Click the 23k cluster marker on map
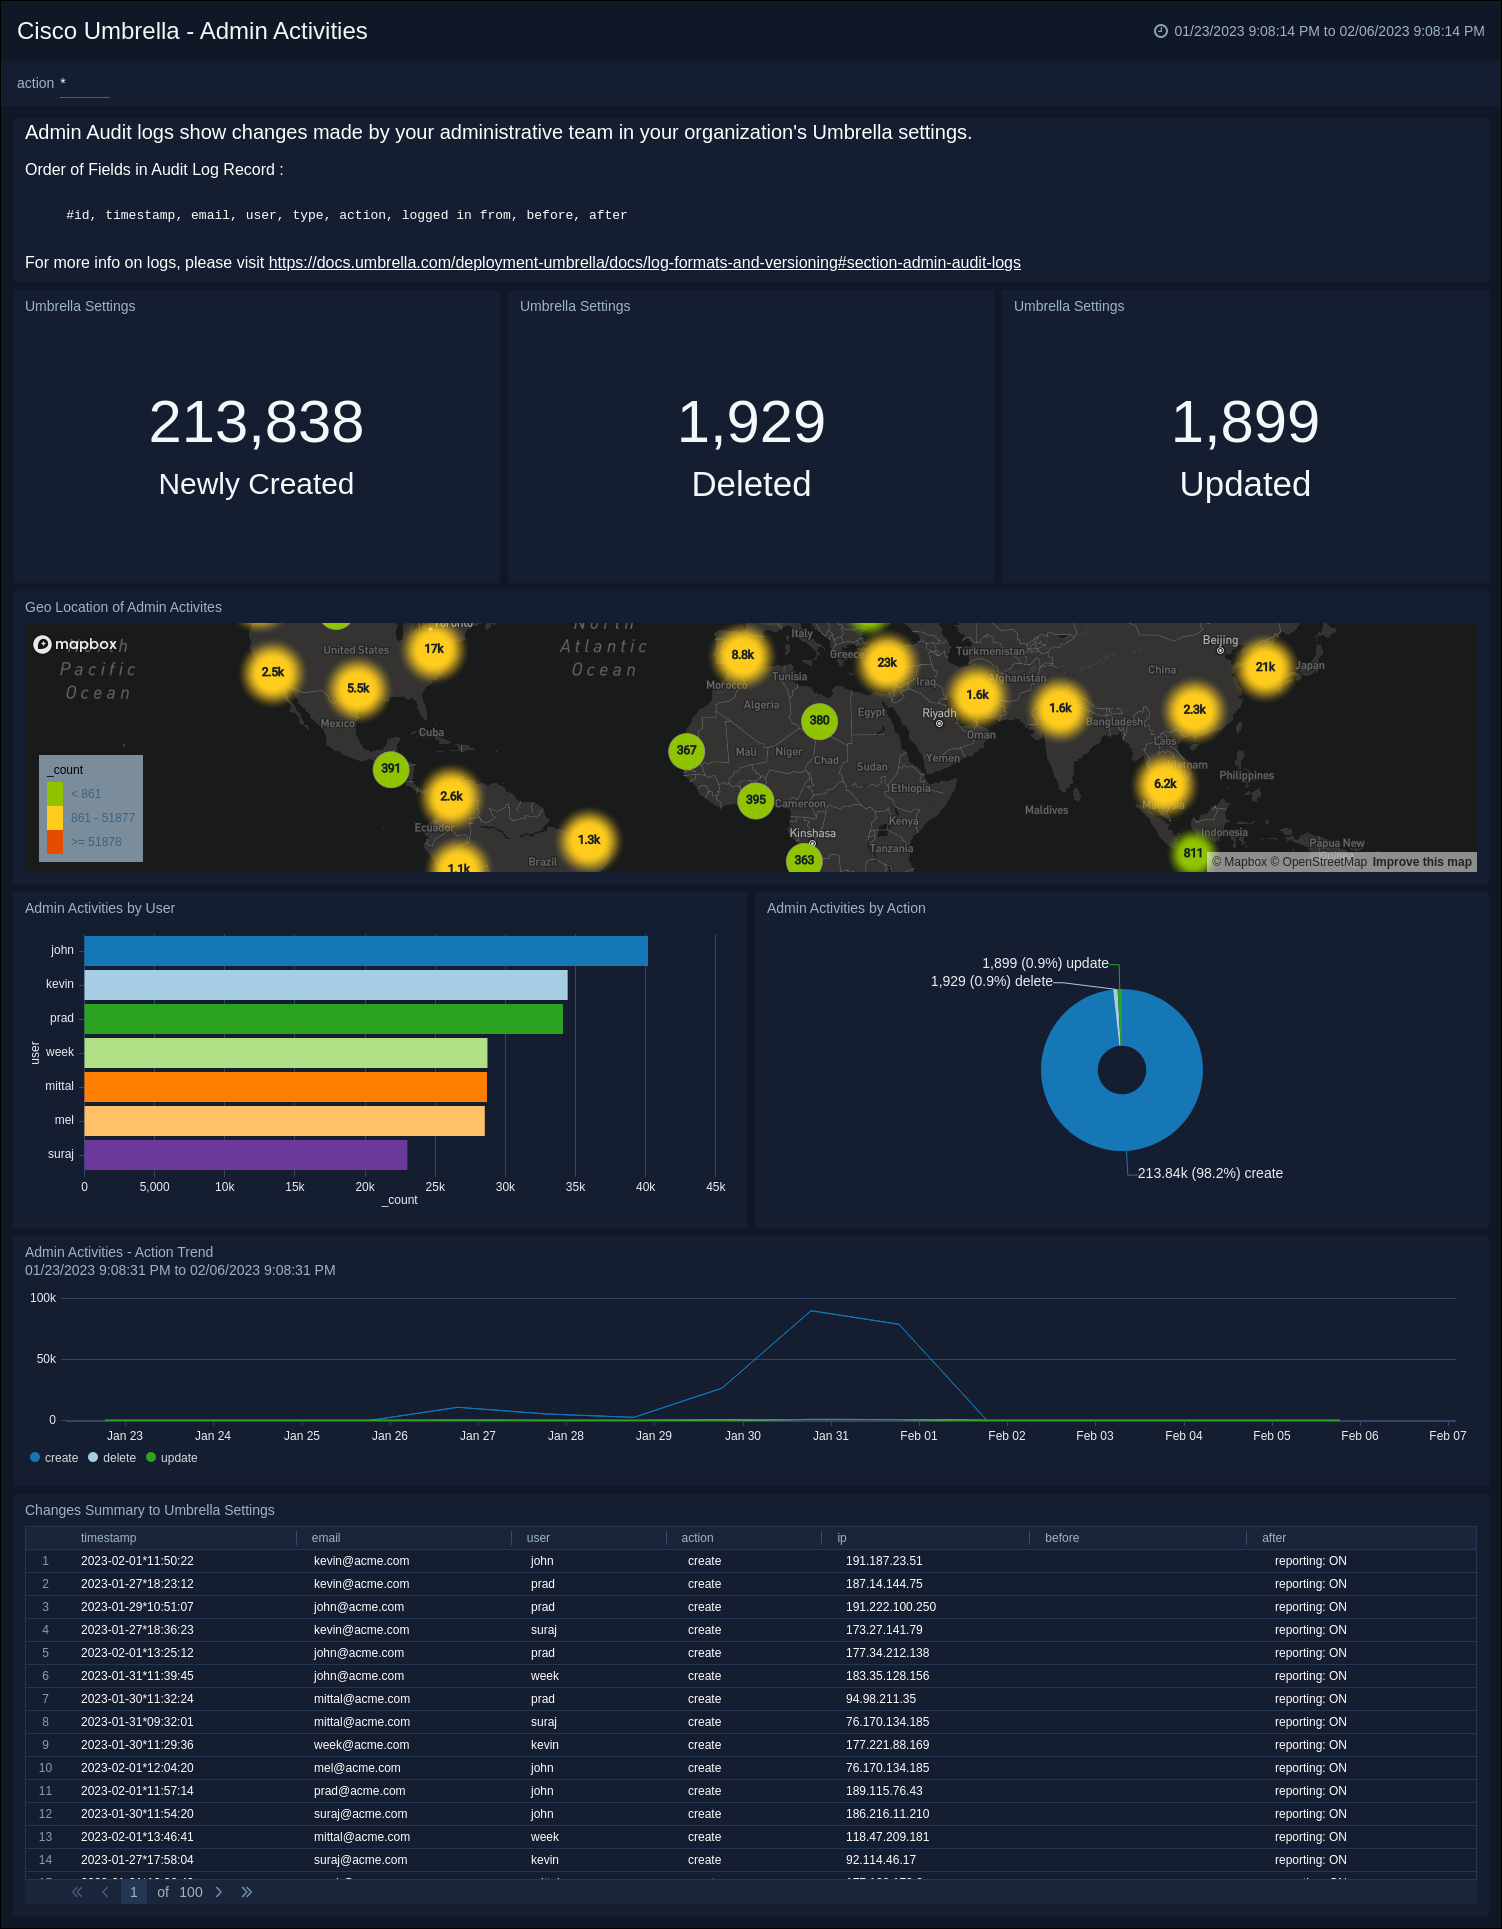The image size is (1502, 1929). pyautogui.click(x=886, y=662)
